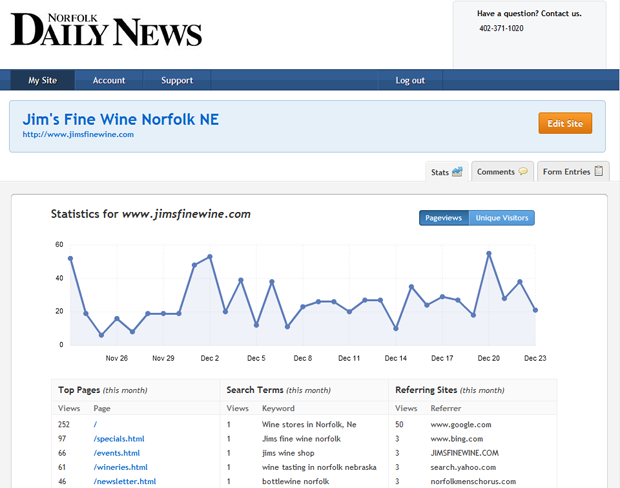Click JIMSFINEWINE.COM referrer entry
The image size is (620, 488).
[465, 453]
